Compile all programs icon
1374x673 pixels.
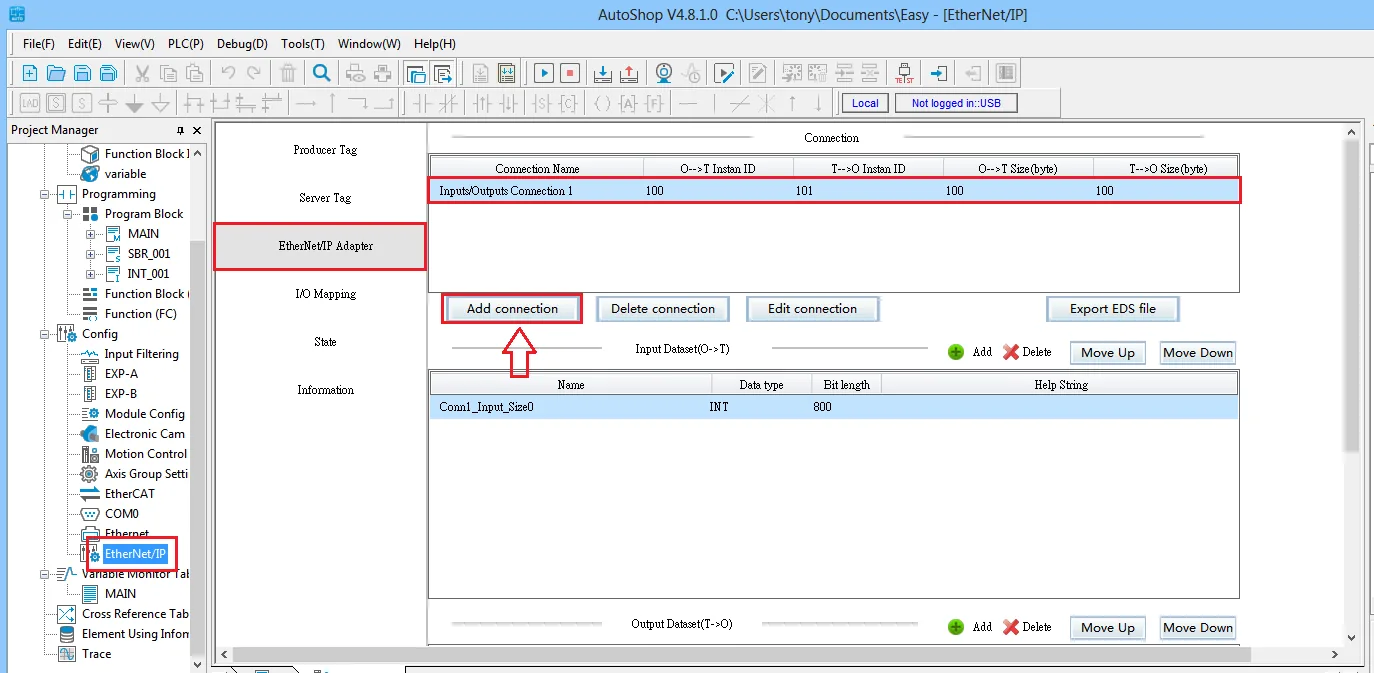[x=507, y=73]
